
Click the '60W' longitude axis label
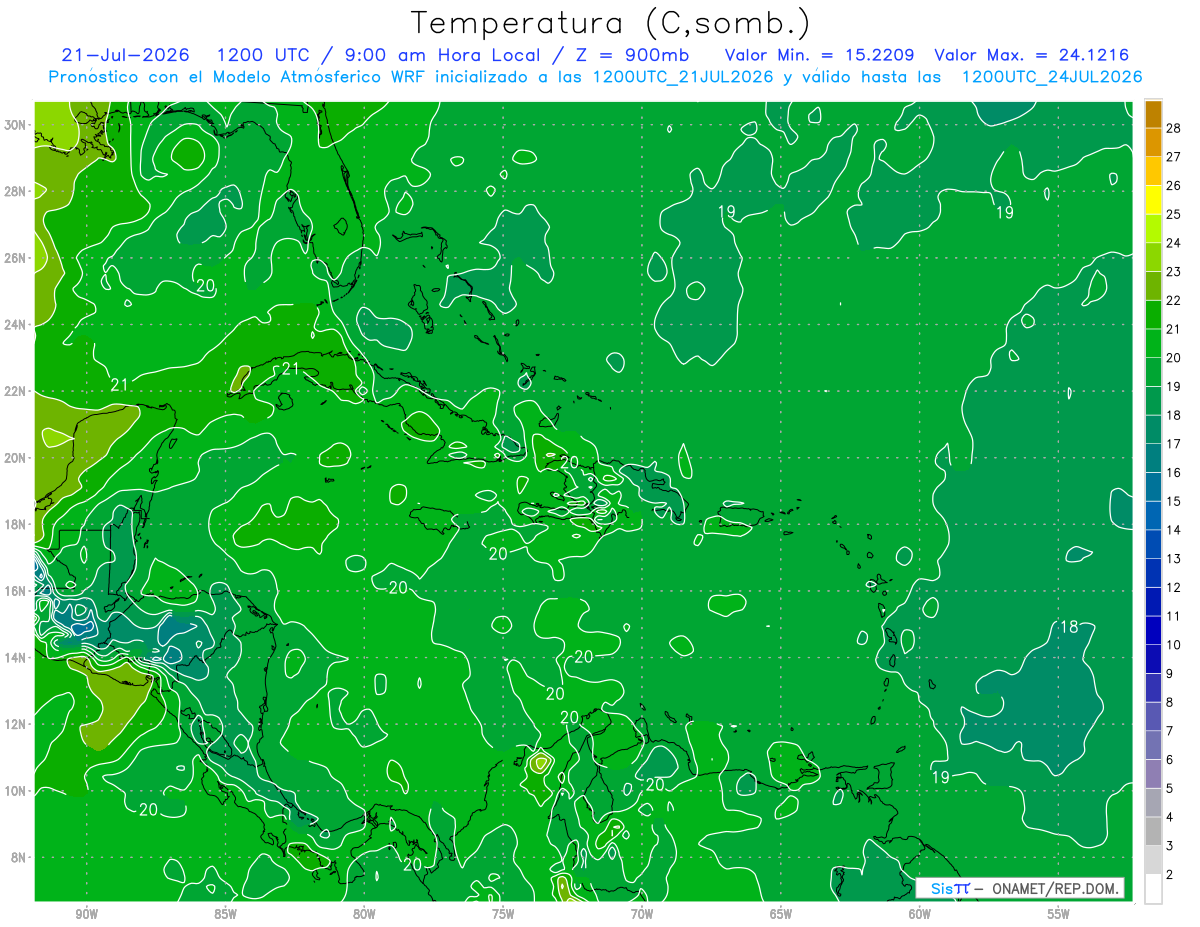coord(920,915)
